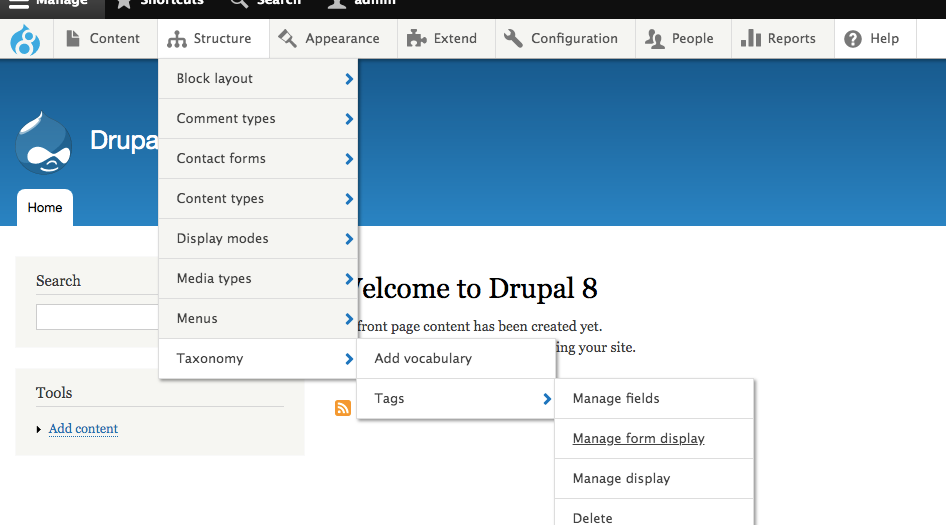Expand the Content types submenu arrow
The image size is (946, 525).
tap(349, 199)
